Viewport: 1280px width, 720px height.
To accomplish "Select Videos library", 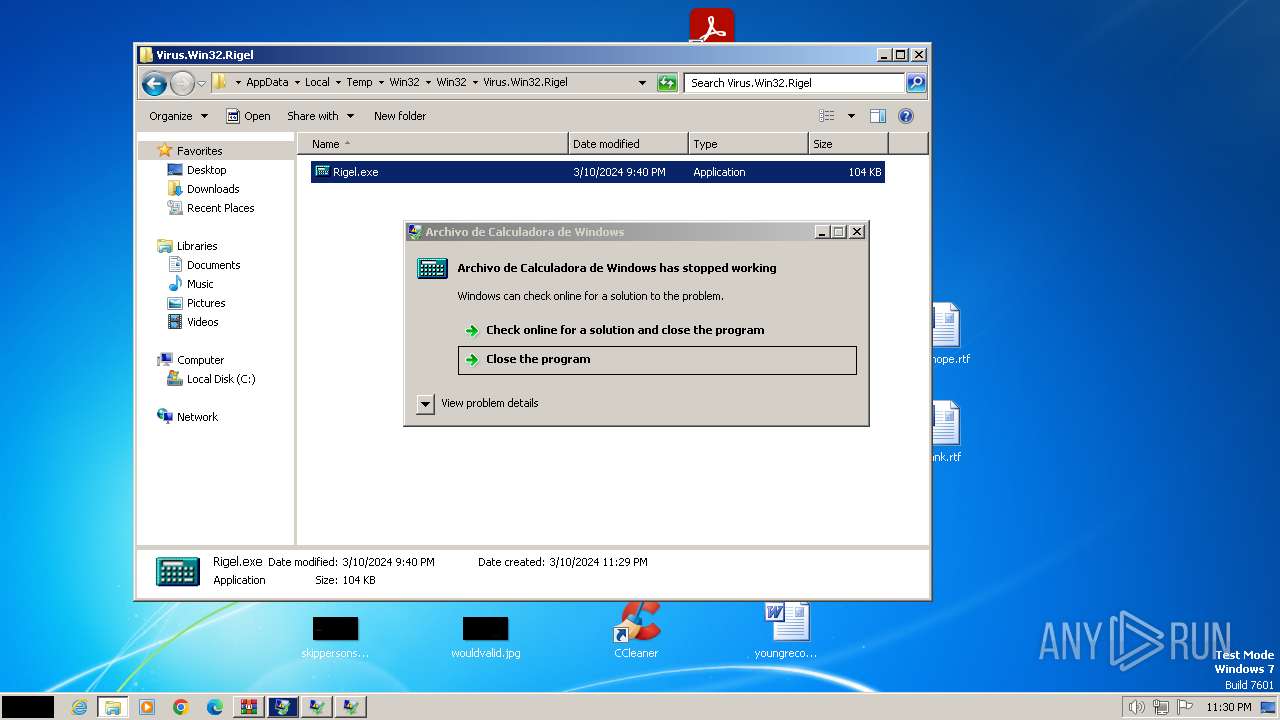I will coord(202,322).
